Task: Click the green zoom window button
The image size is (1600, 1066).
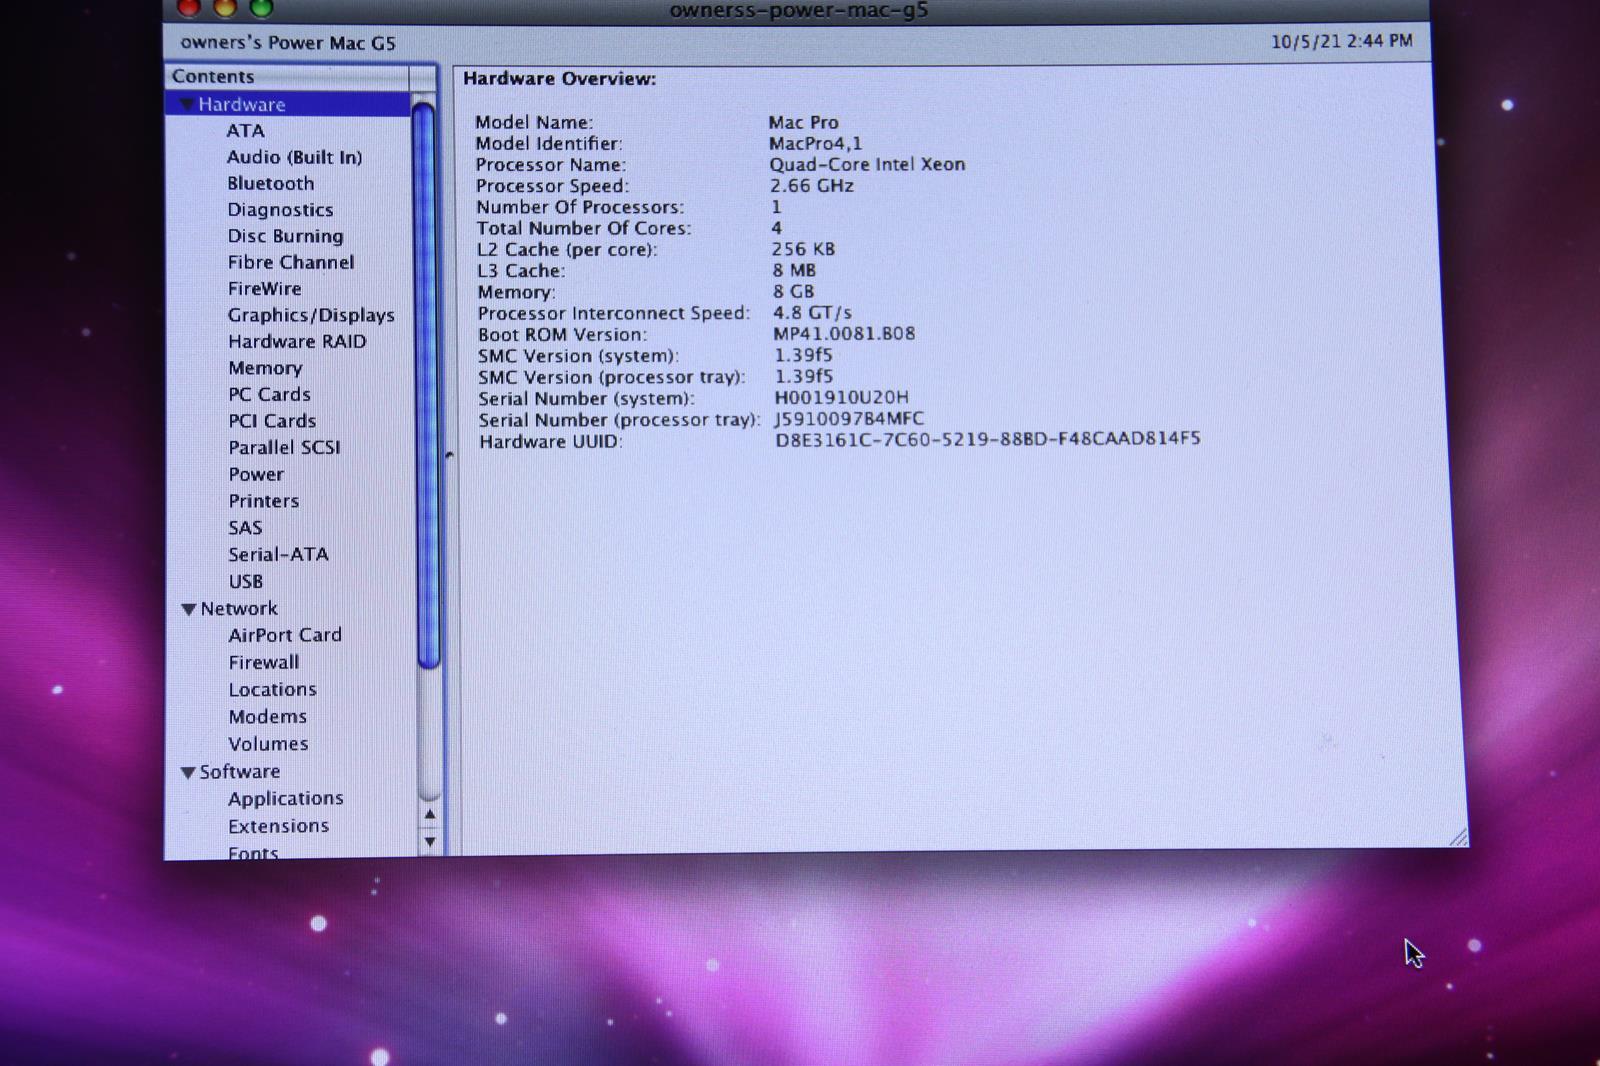Action: [261, 8]
